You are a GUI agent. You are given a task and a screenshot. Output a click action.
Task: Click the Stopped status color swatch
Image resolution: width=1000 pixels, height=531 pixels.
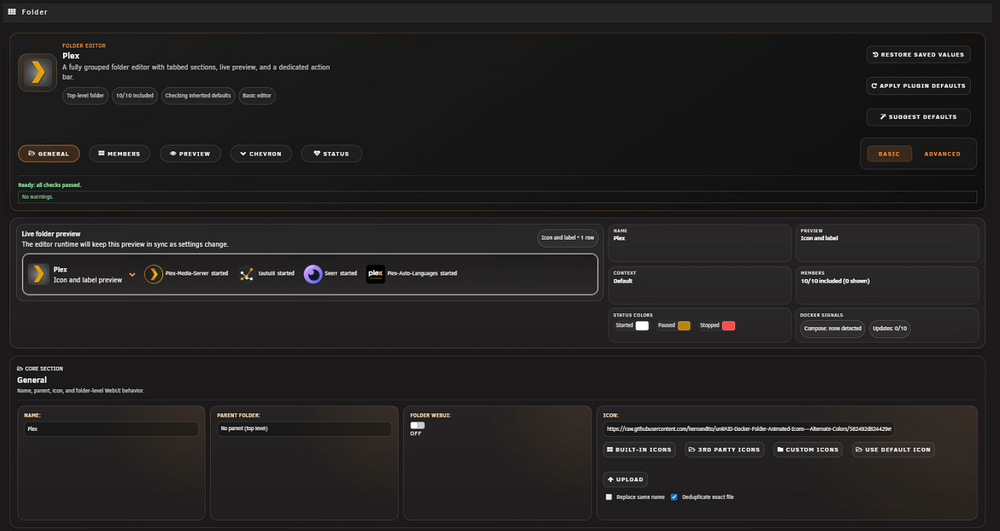pyautogui.click(x=728, y=326)
